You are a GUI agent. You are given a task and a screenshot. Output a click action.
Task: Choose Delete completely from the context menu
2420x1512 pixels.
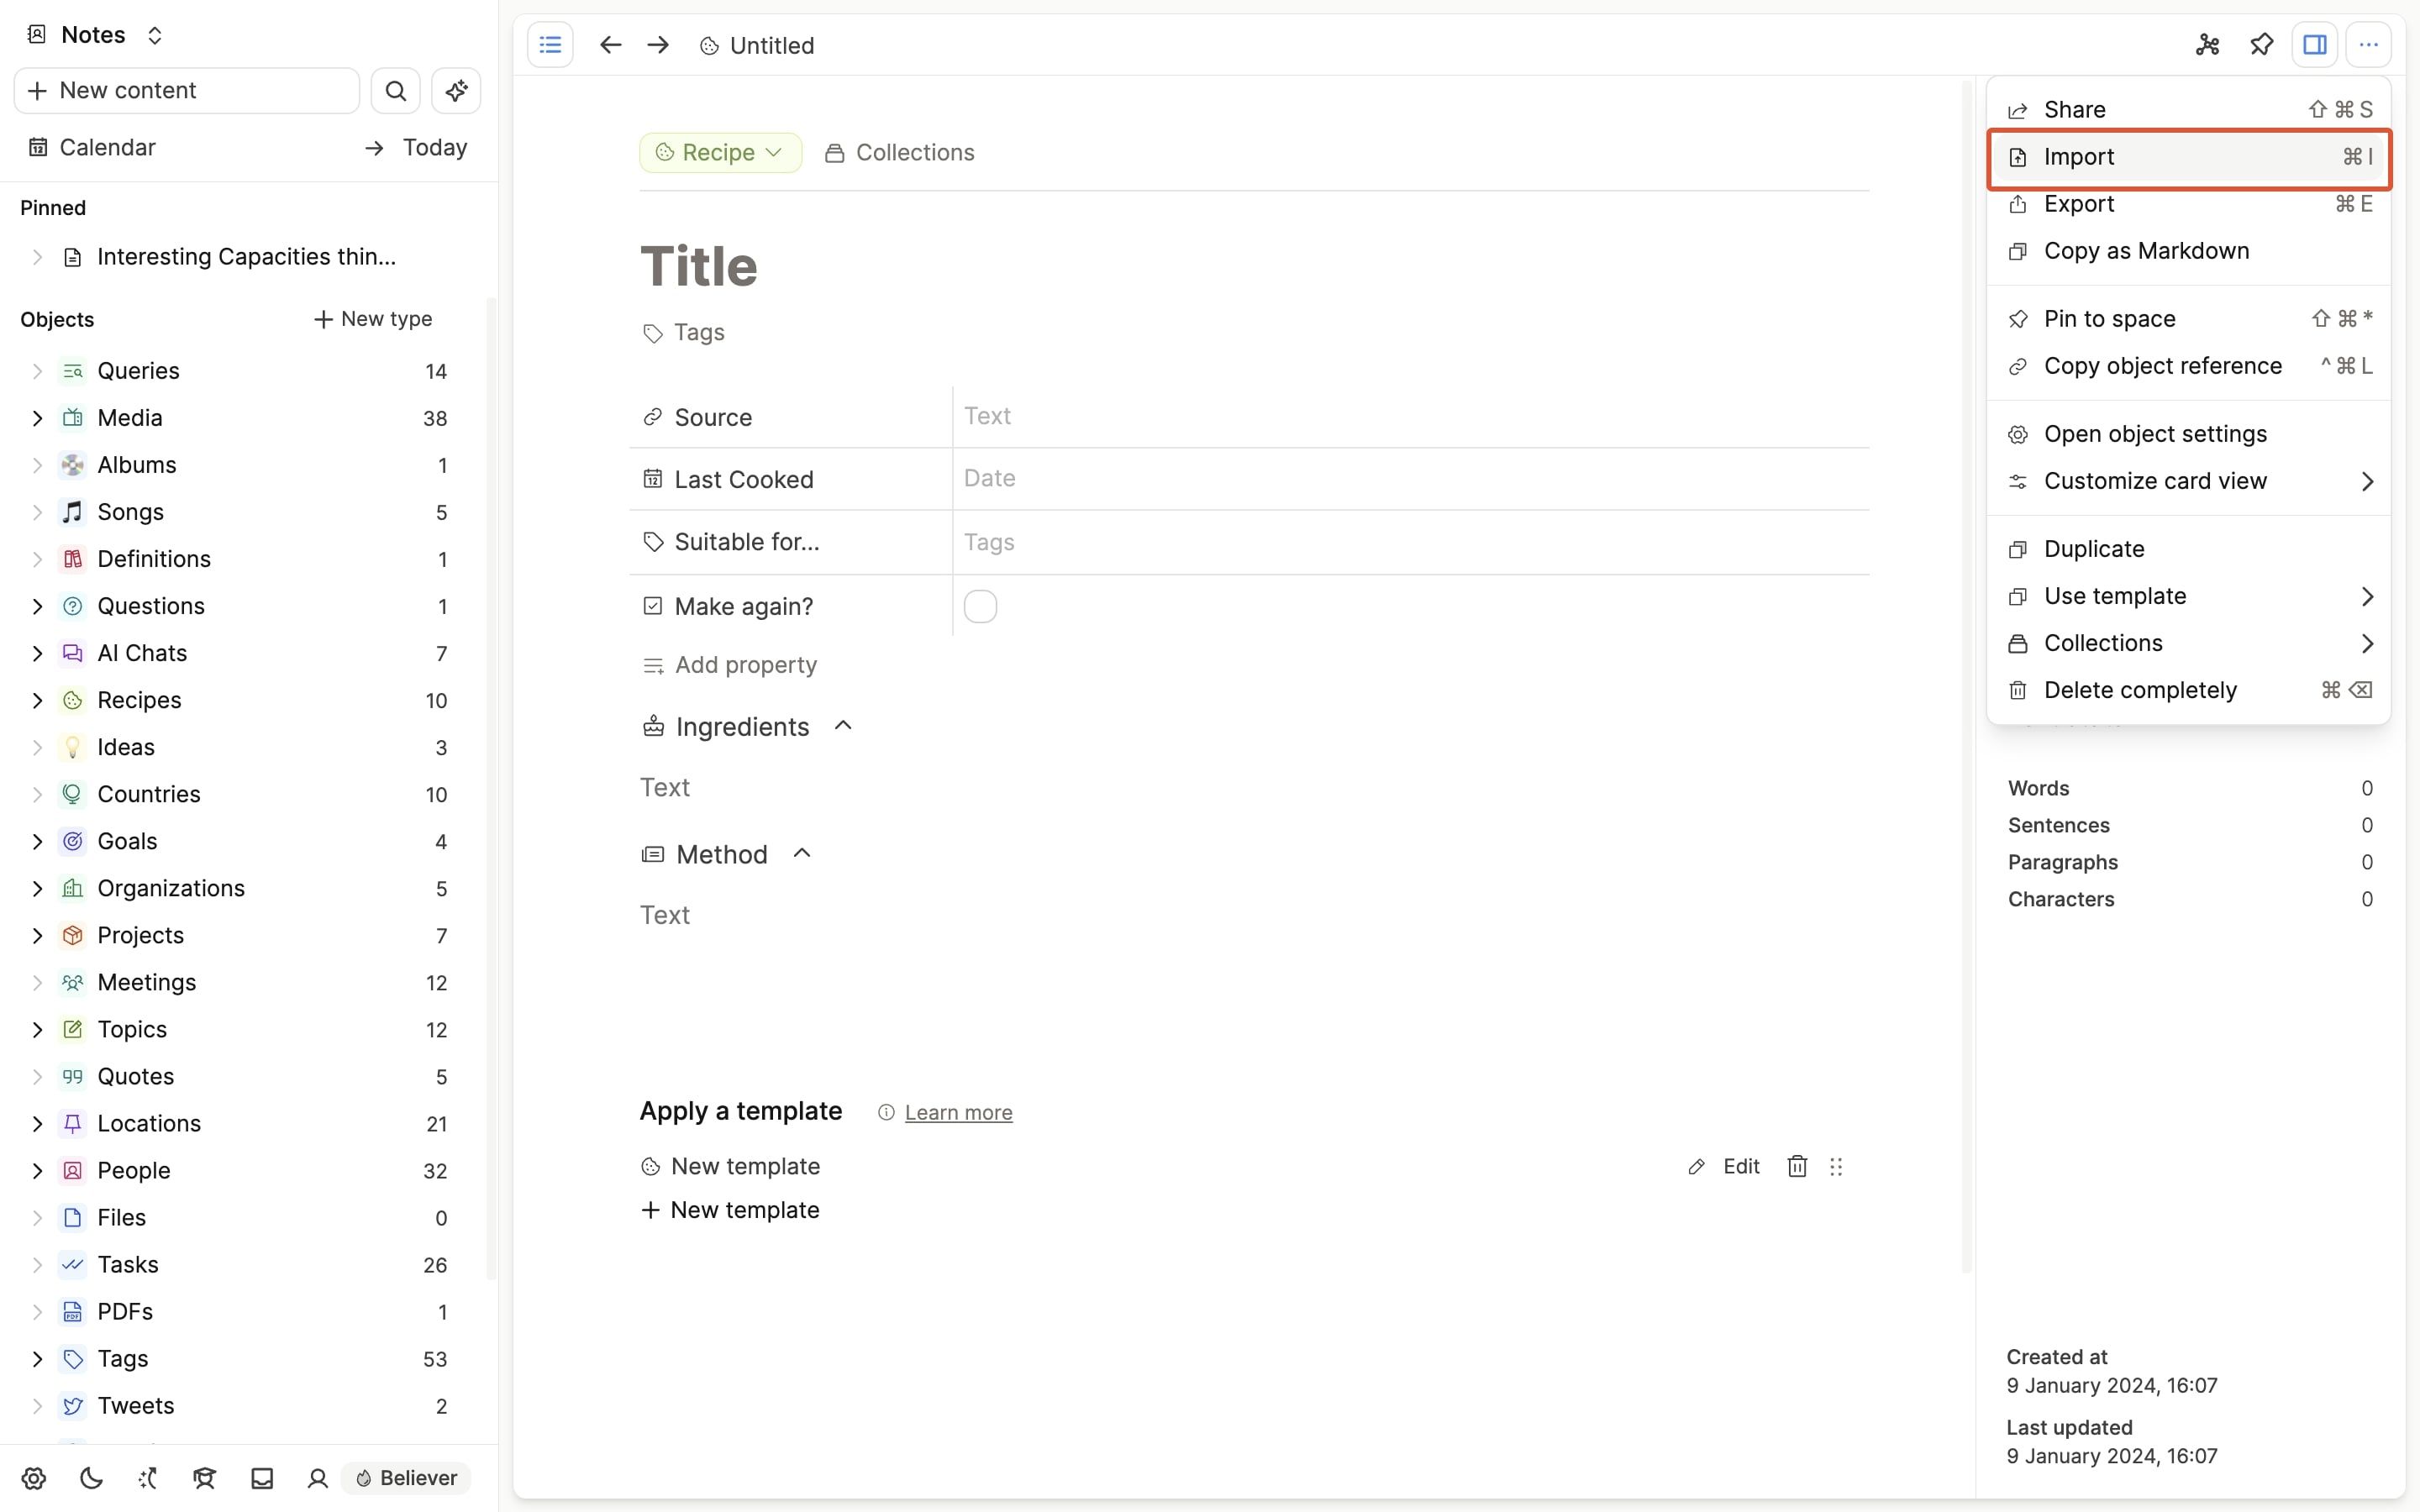pos(2141,690)
